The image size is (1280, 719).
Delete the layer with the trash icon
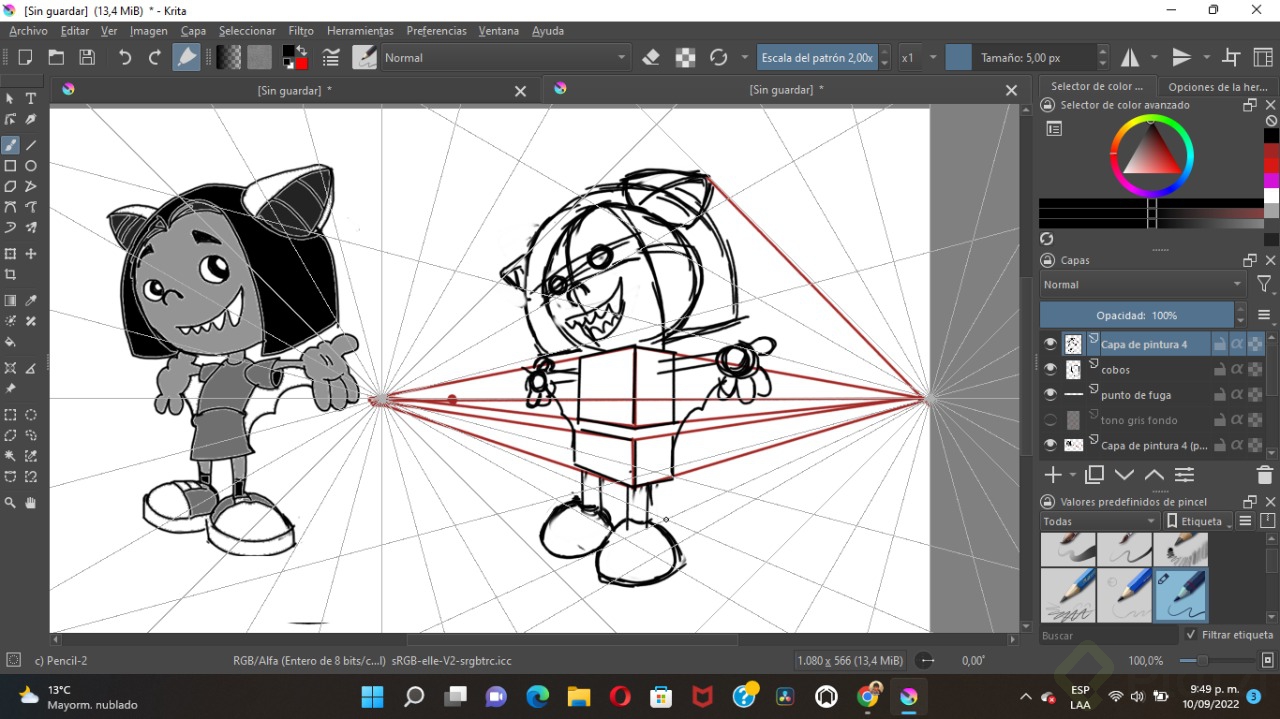1264,475
